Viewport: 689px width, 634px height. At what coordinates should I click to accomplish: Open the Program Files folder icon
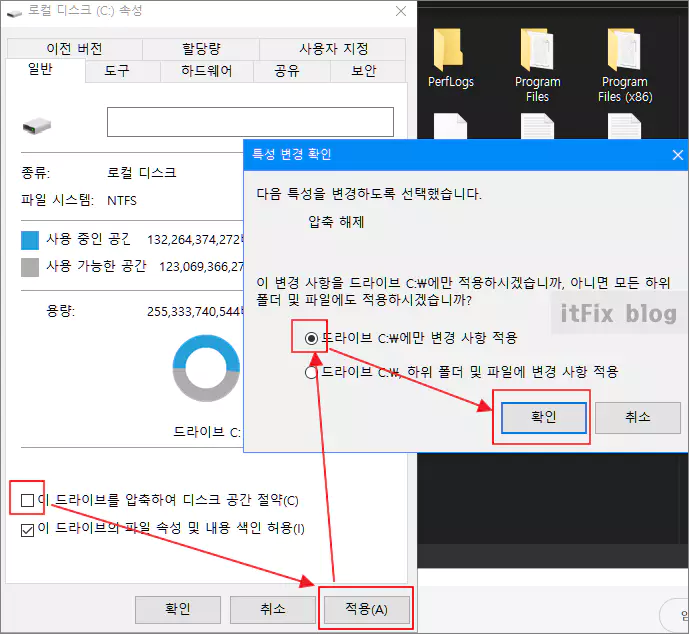pyautogui.click(x=537, y=50)
